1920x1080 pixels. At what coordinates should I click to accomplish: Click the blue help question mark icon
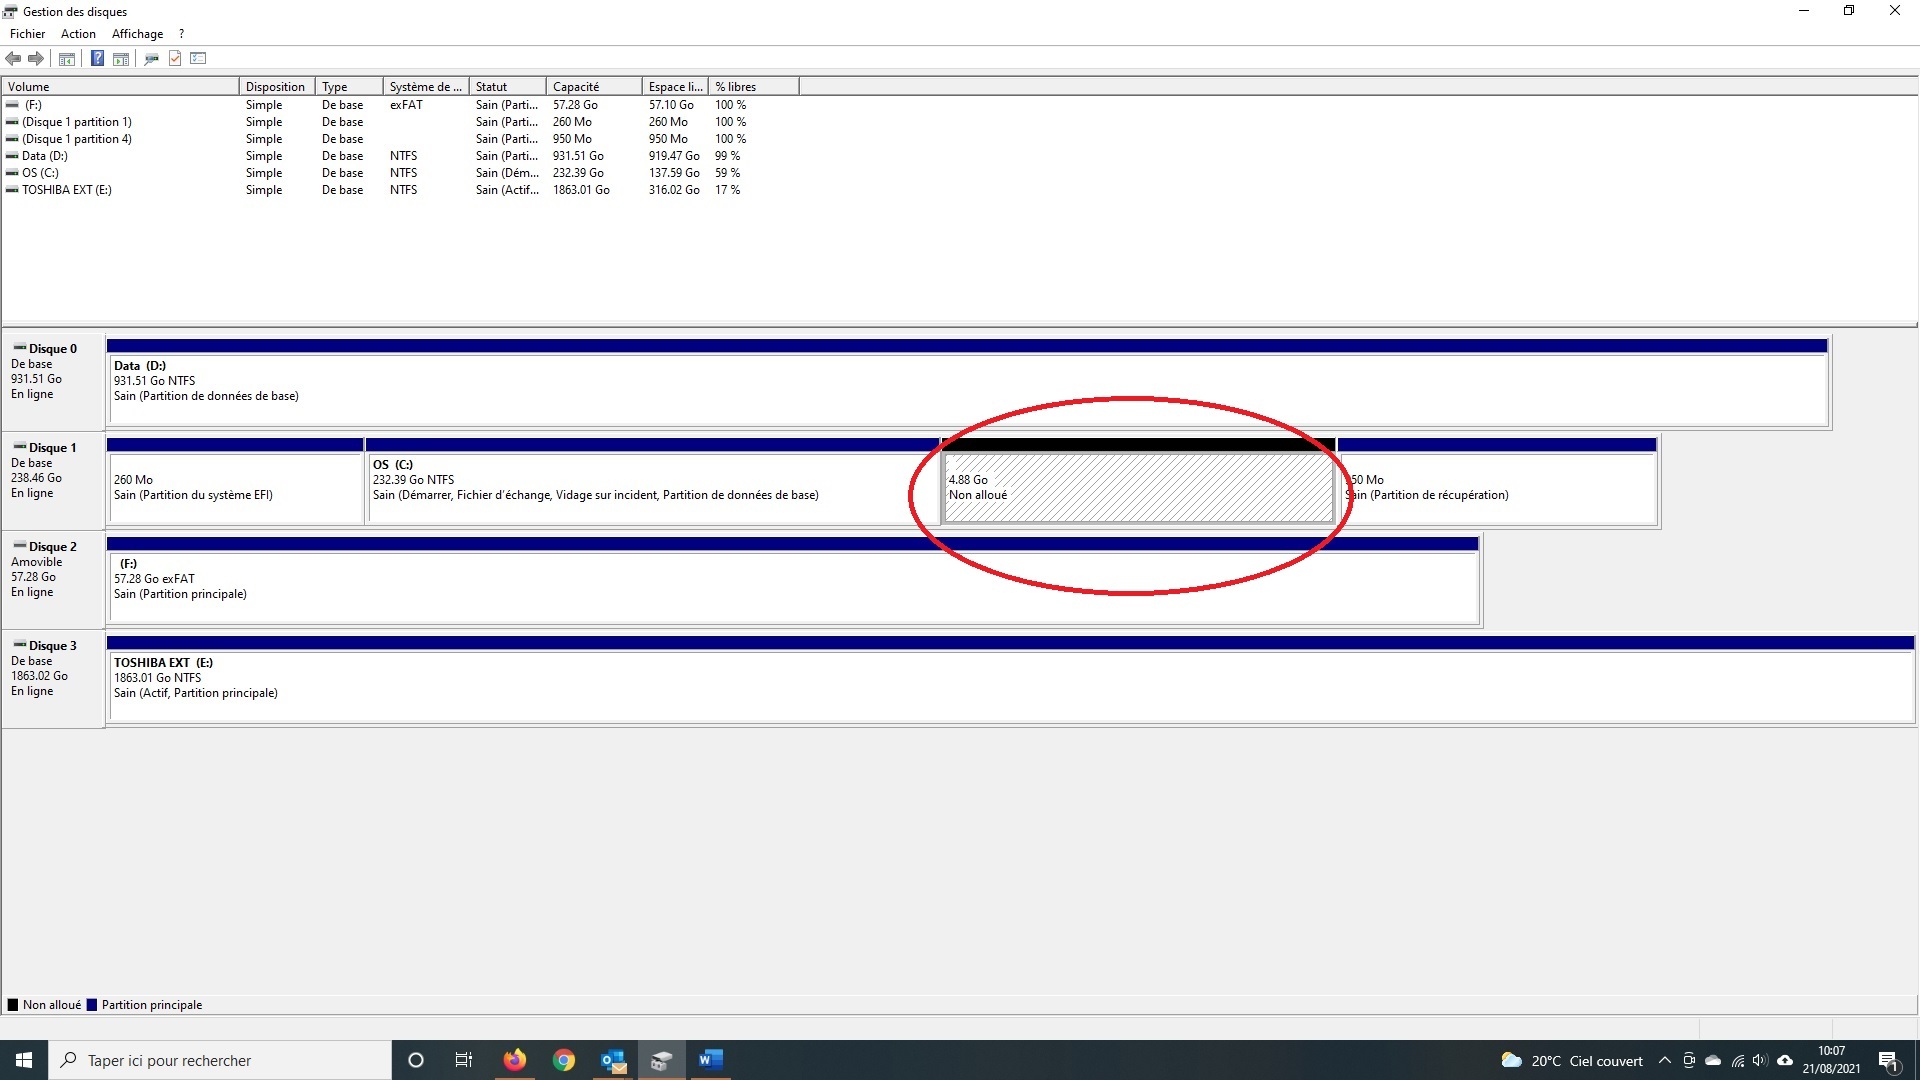[97, 59]
